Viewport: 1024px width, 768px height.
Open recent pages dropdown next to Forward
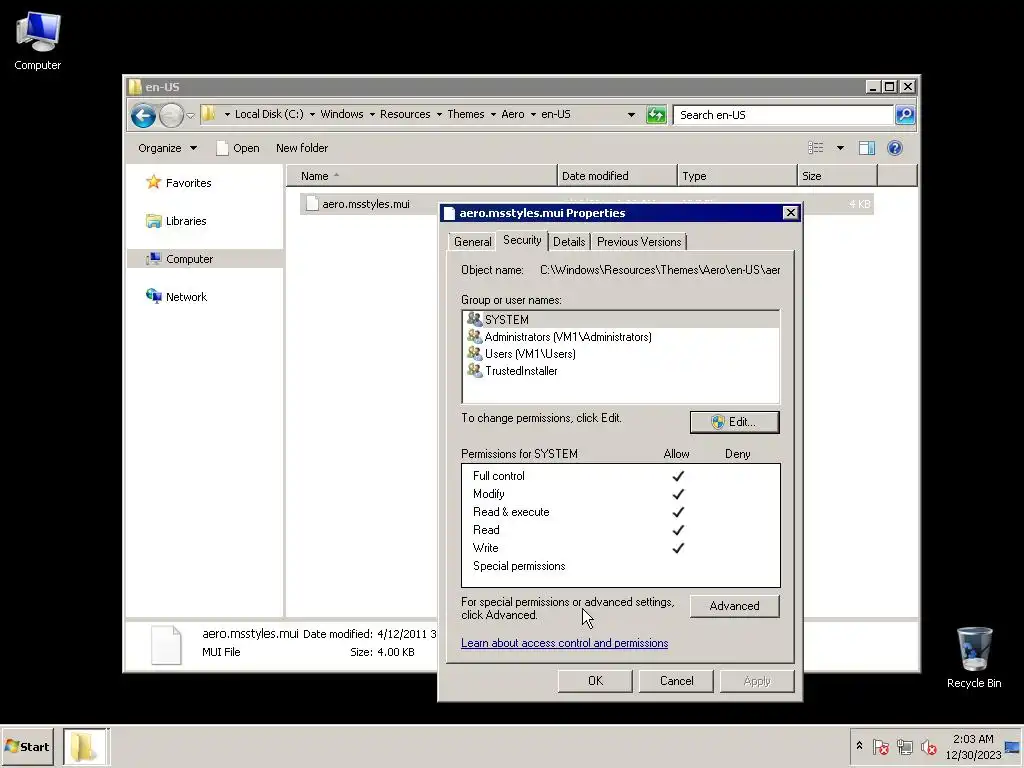pyautogui.click(x=190, y=116)
